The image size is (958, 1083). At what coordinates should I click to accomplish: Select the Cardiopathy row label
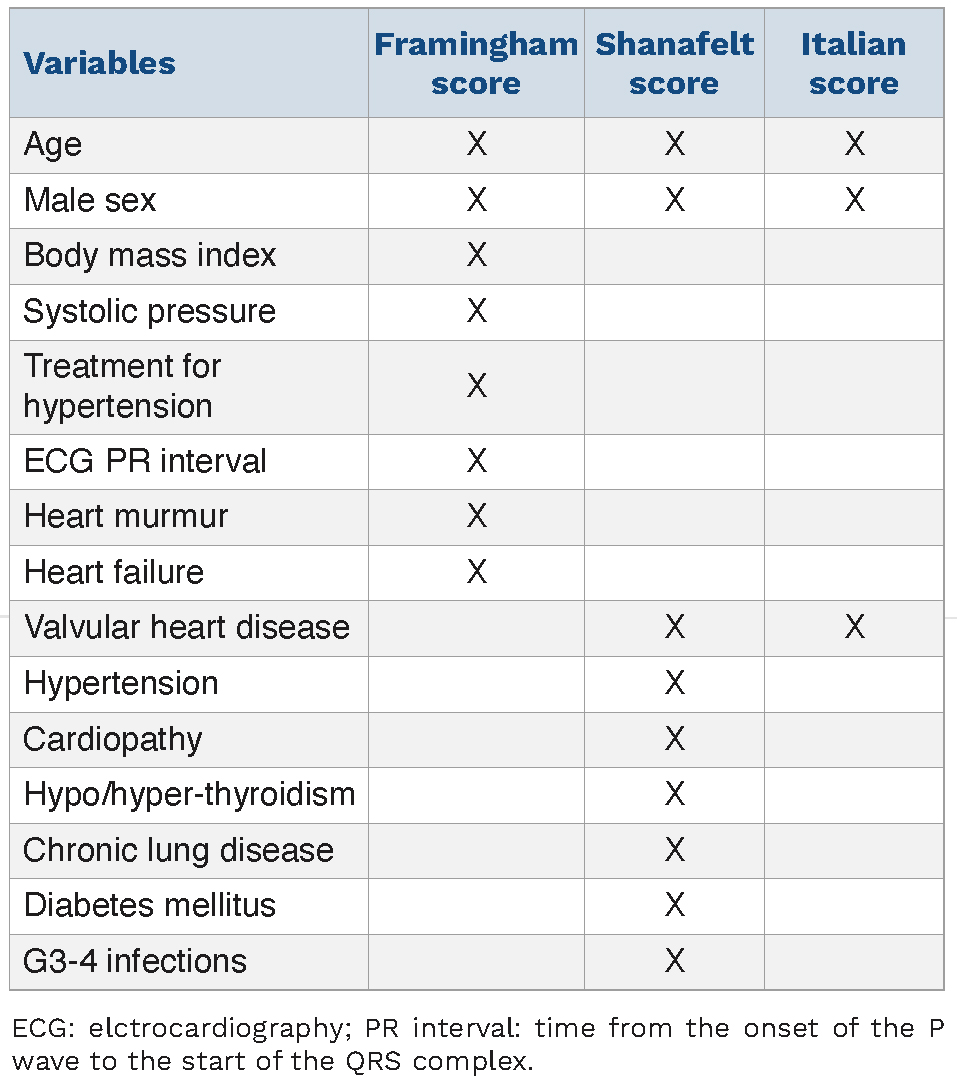point(113,739)
